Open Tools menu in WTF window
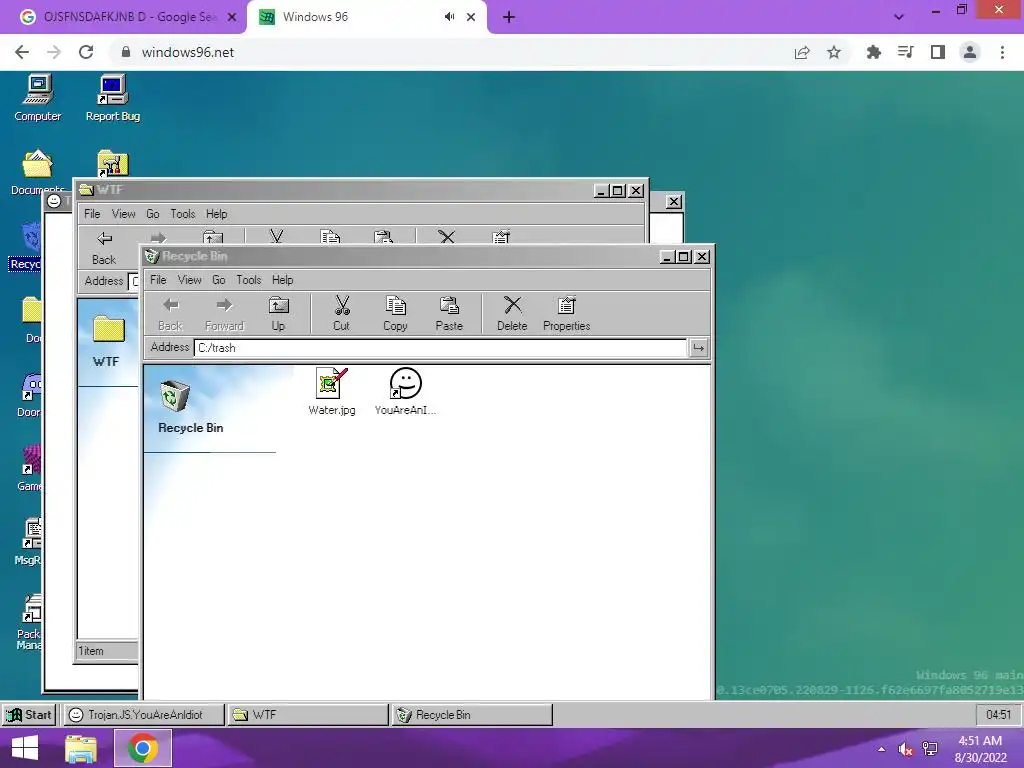Screen dimensions: 1024x768 [x=183, y=214]
